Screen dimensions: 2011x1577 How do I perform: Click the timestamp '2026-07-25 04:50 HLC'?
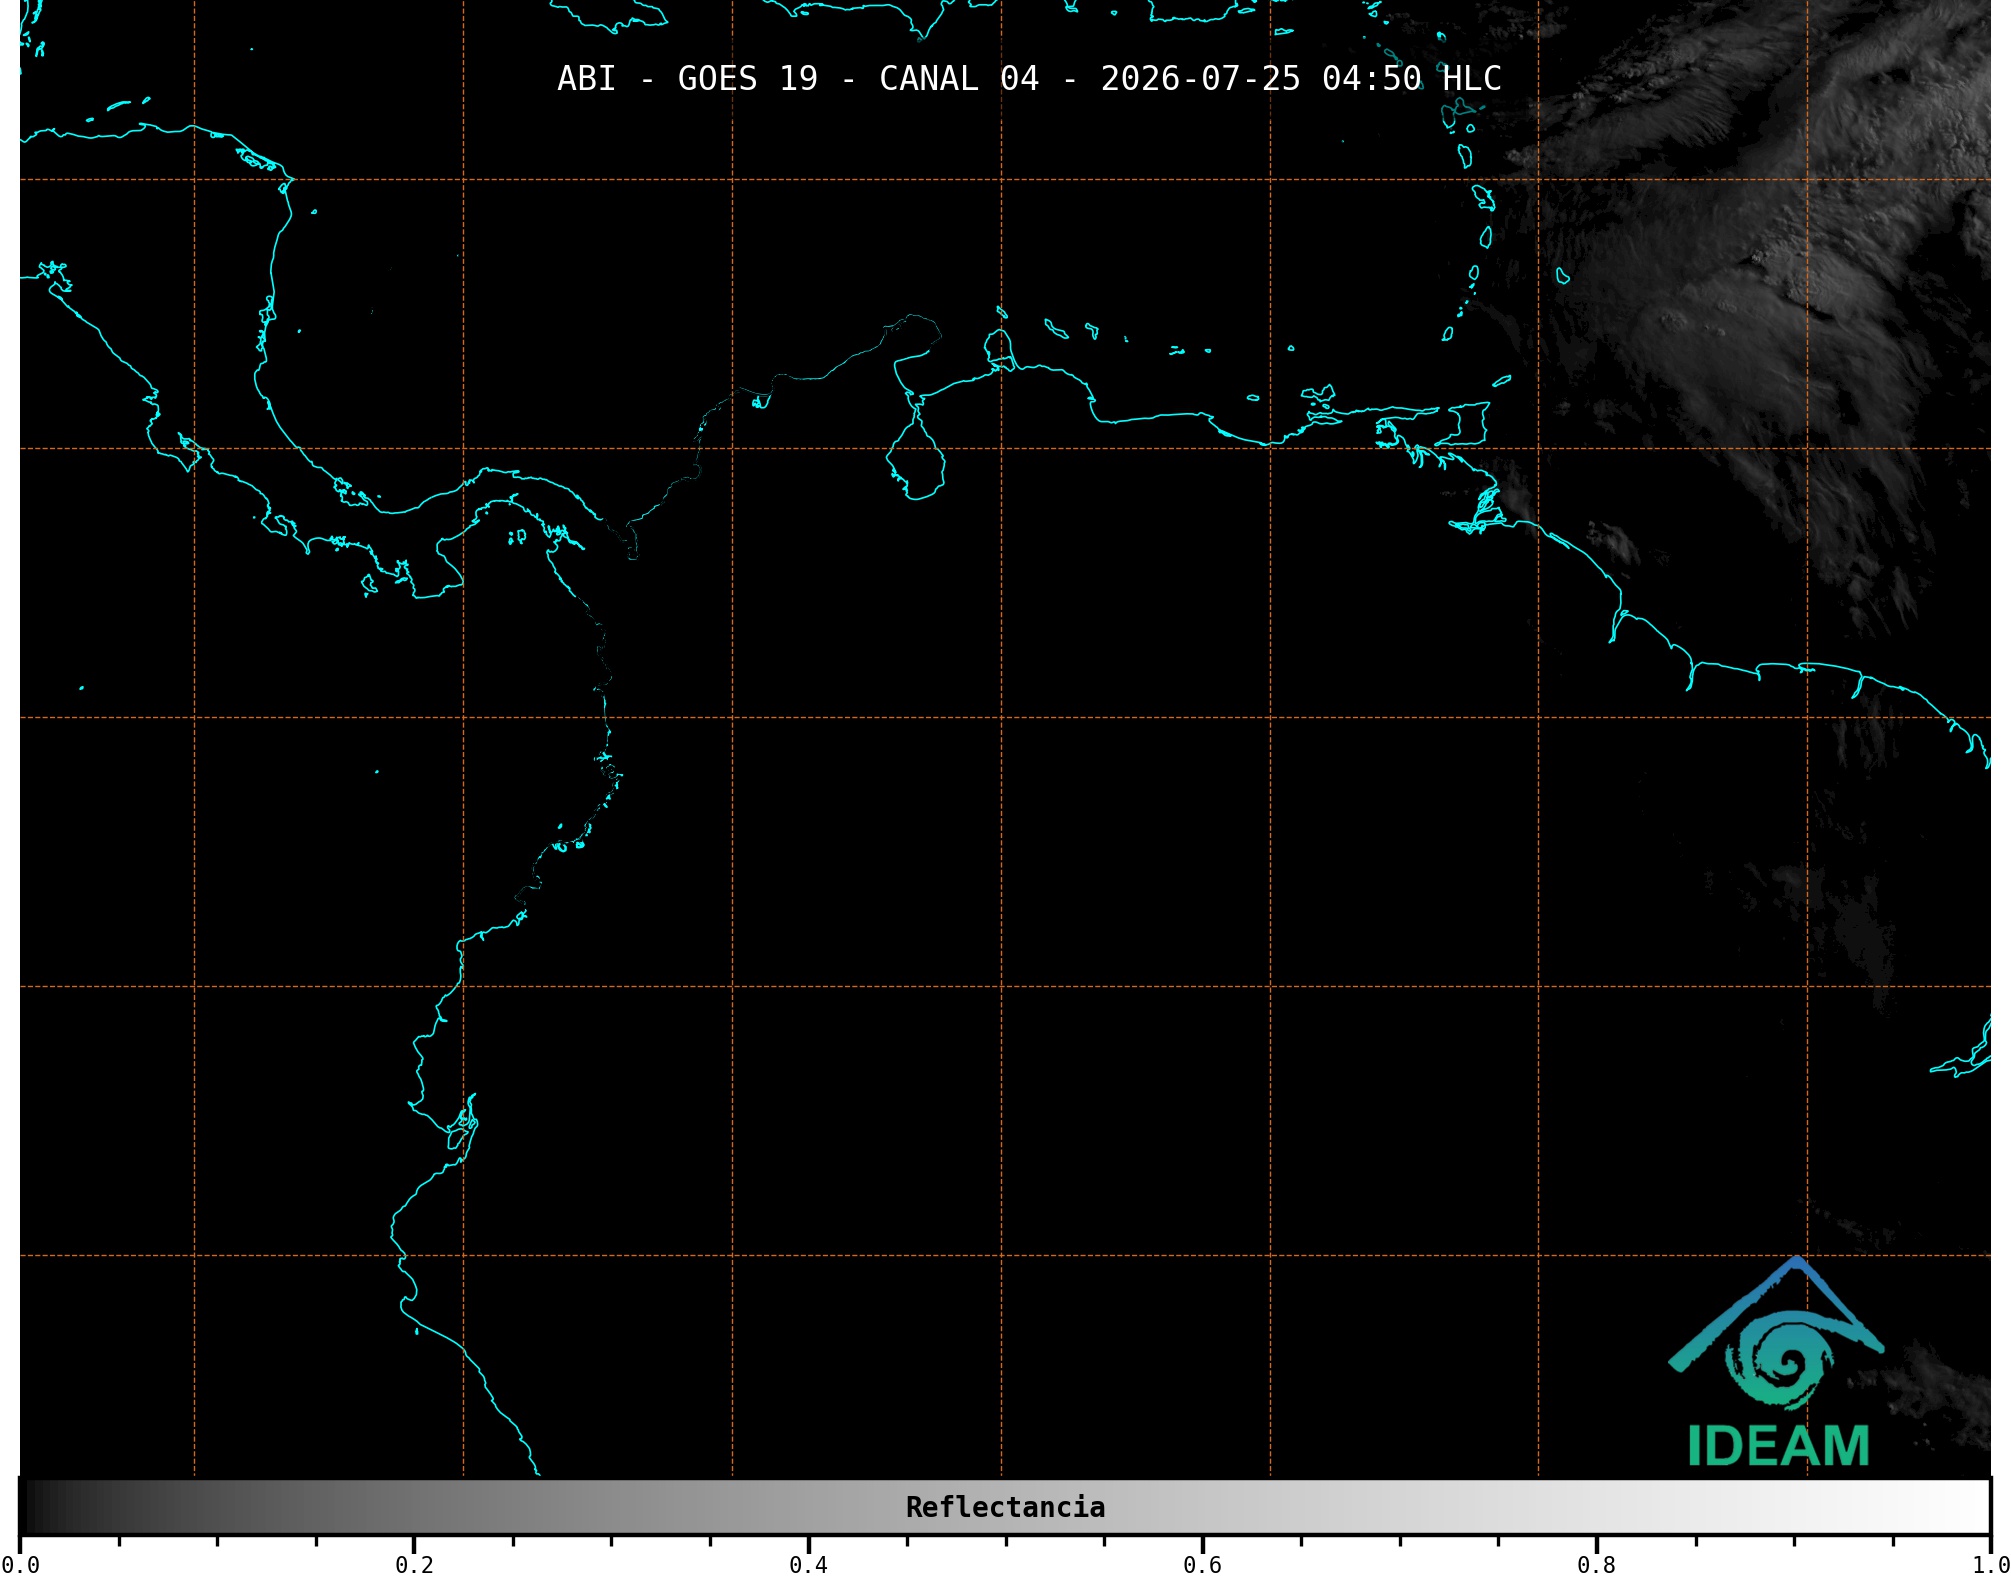coord(1301,78)
